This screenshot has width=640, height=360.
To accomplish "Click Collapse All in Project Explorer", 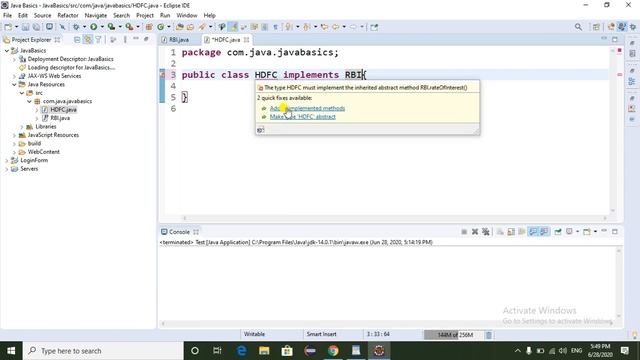I will tap(77, 40).
